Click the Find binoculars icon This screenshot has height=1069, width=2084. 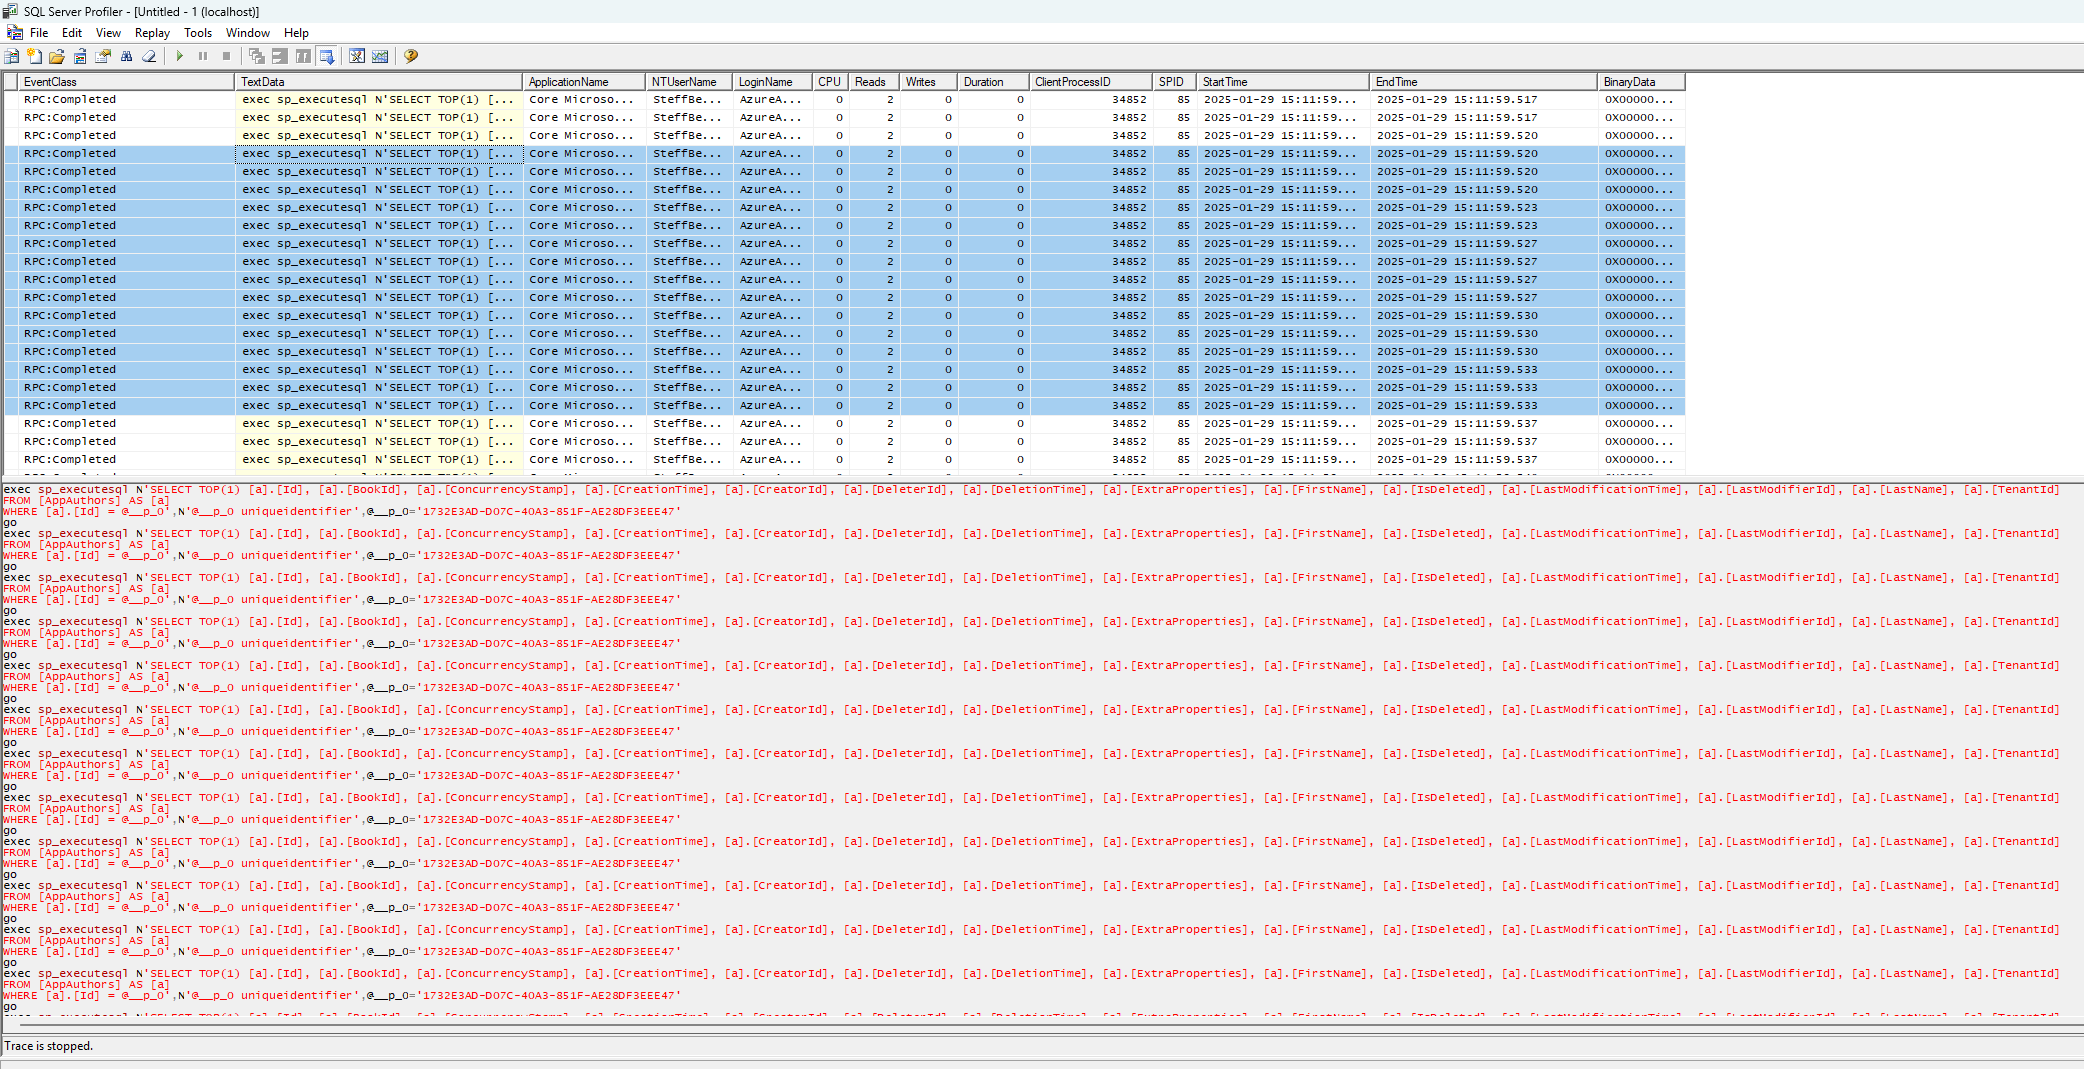coord(126,56)
